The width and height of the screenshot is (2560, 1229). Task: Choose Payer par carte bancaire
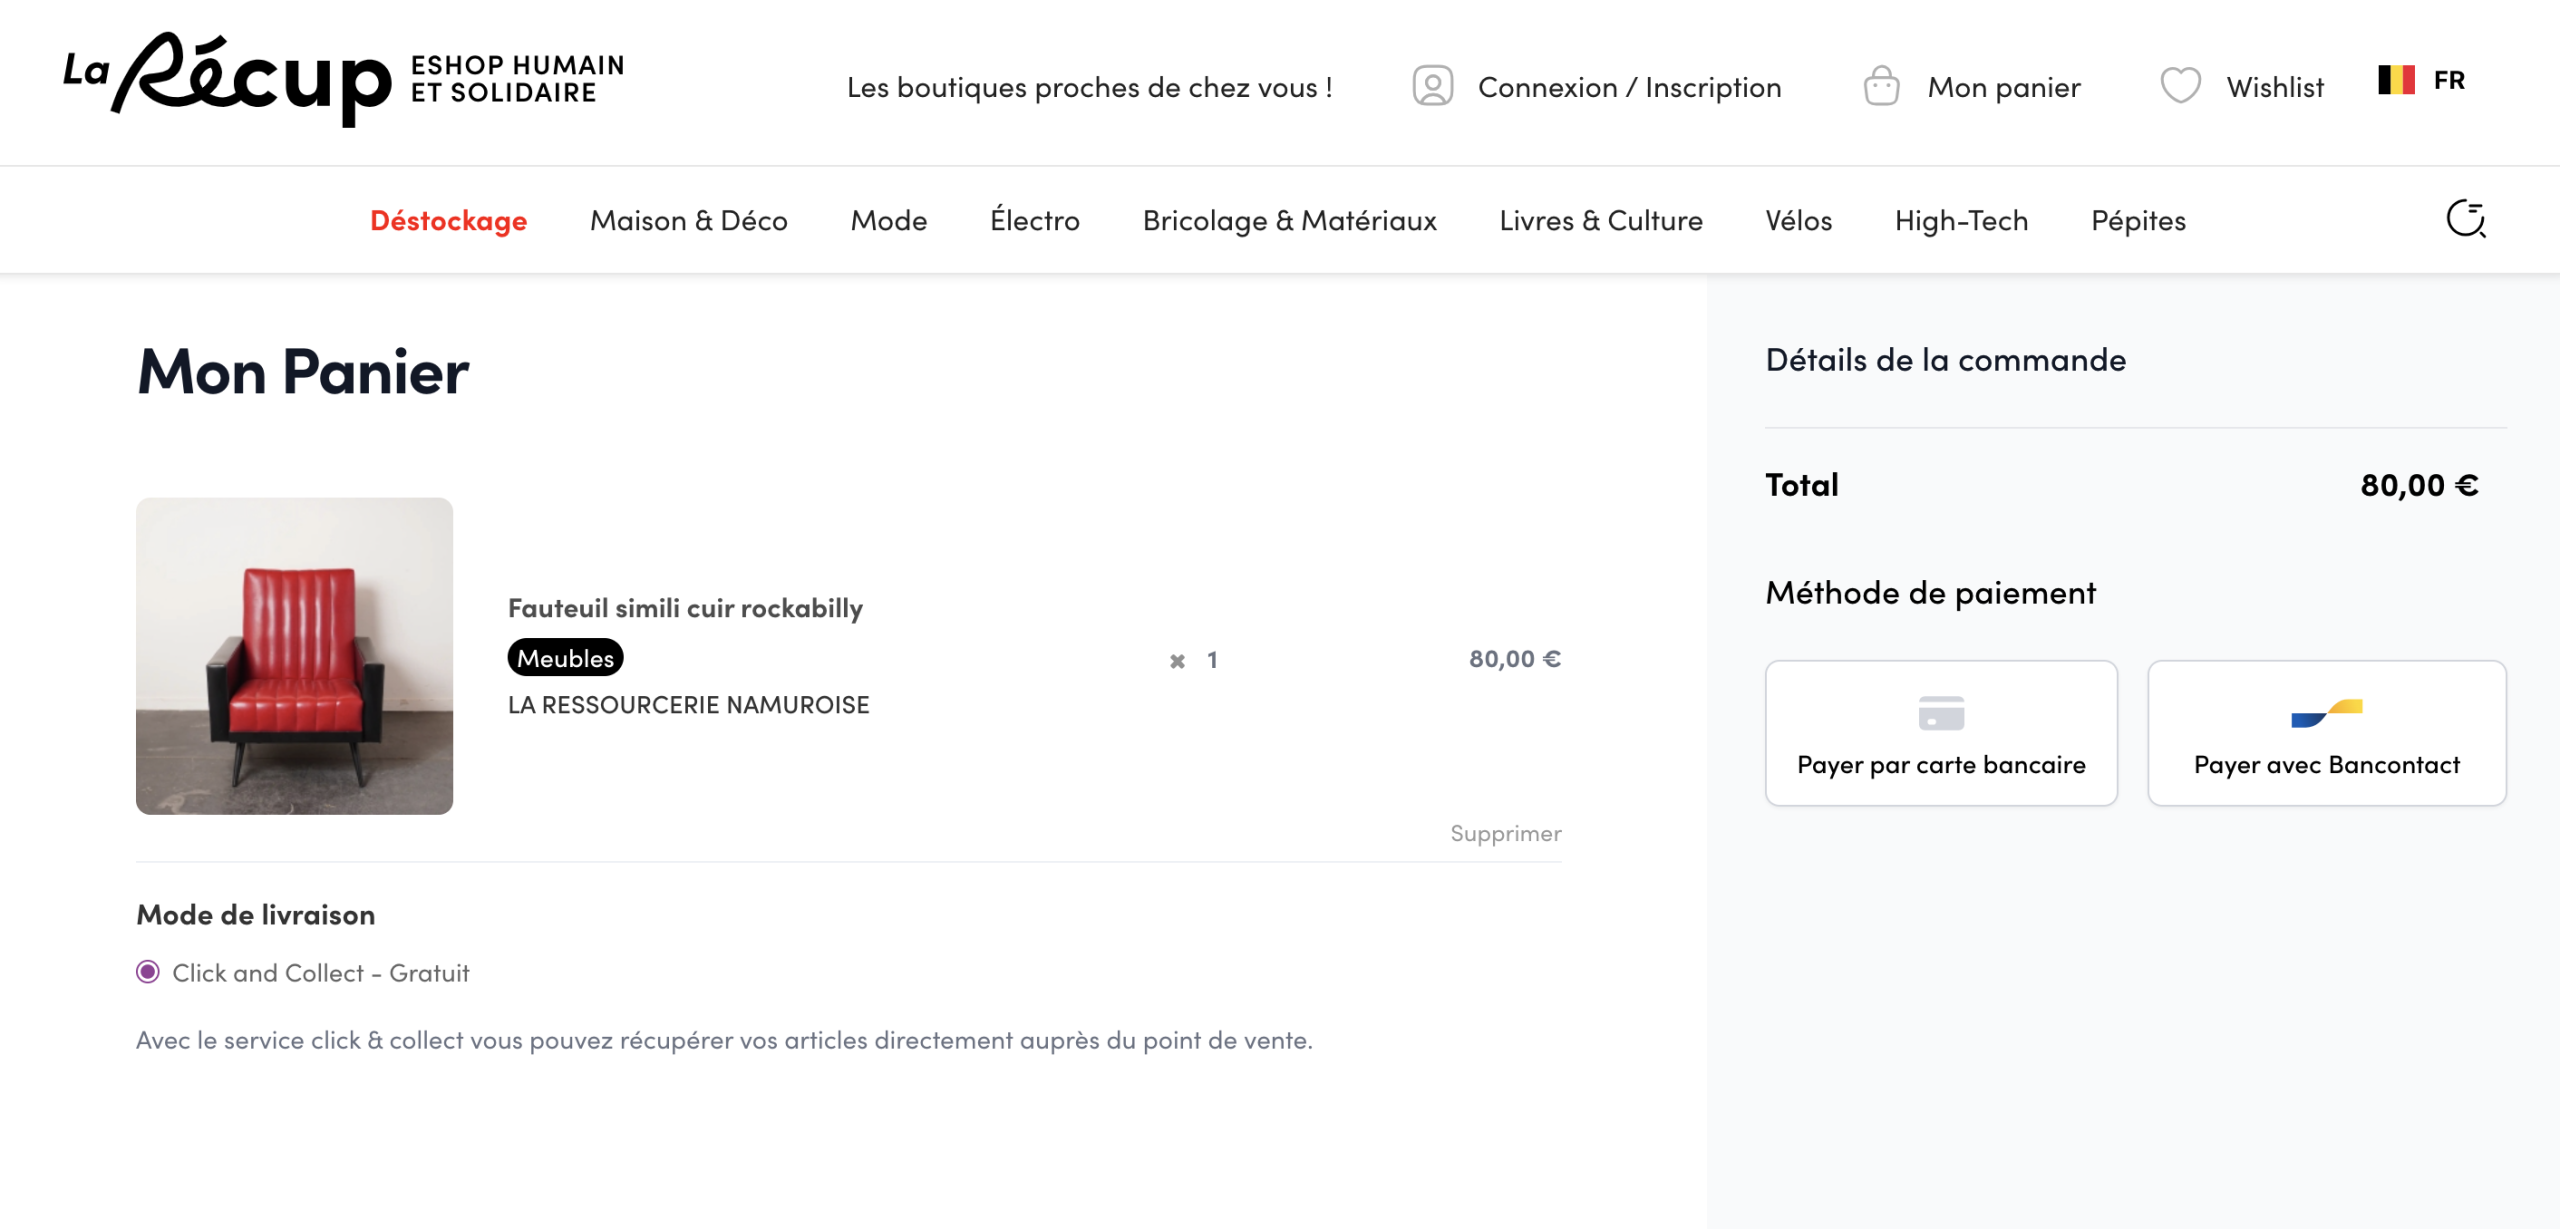coord(1940,733)
